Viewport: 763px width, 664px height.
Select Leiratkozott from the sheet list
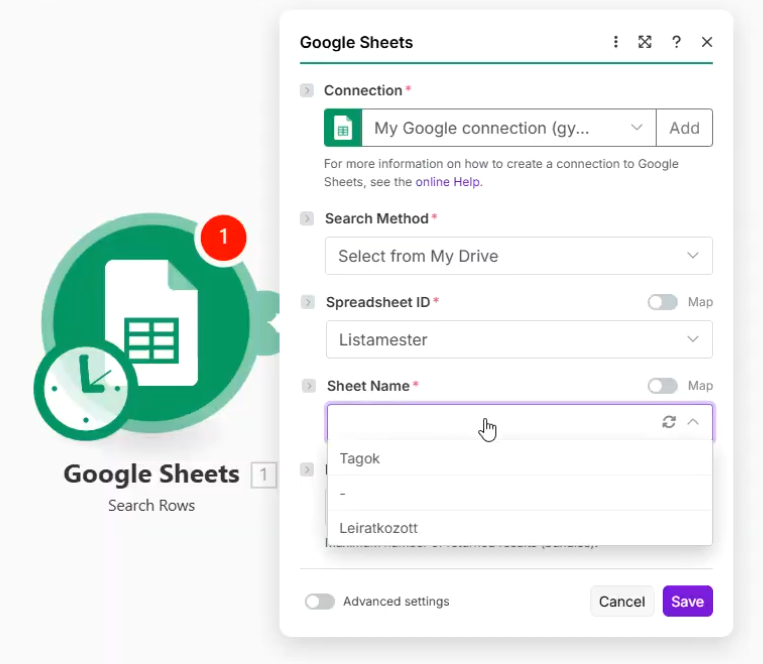click(x=379, y=528)
